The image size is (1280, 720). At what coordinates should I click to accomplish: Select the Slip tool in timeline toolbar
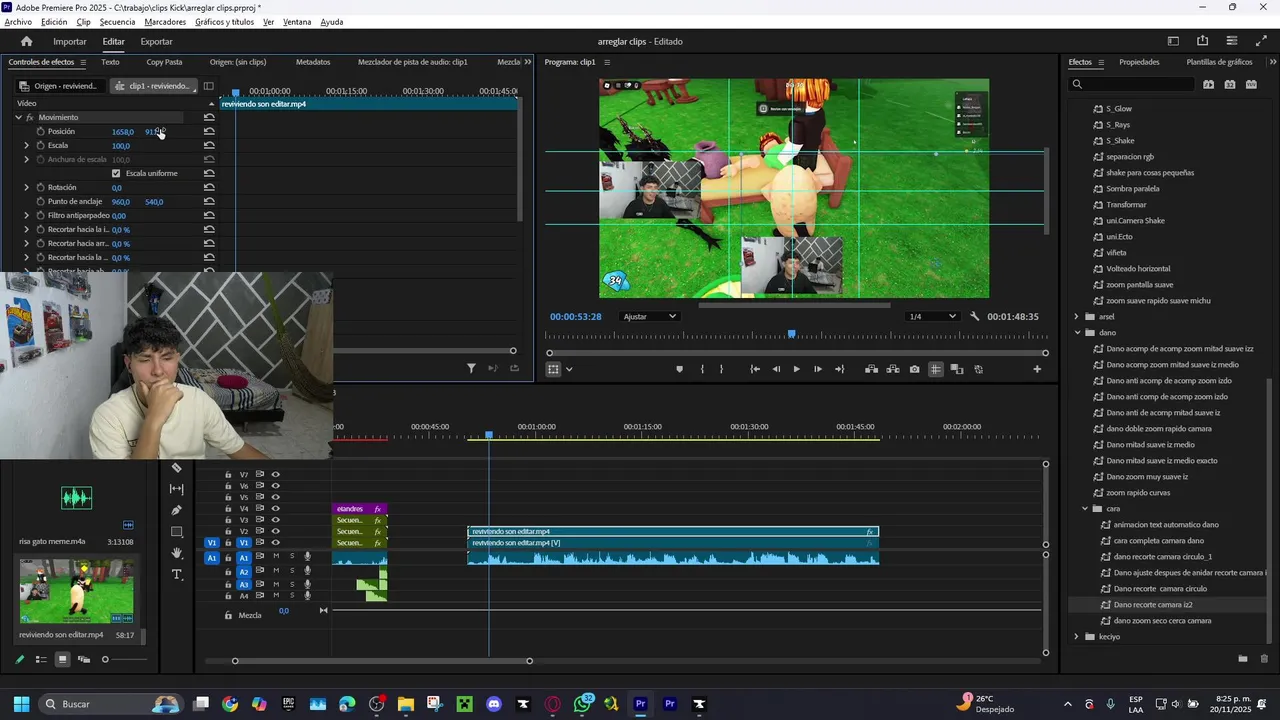(x=177, y=489)
